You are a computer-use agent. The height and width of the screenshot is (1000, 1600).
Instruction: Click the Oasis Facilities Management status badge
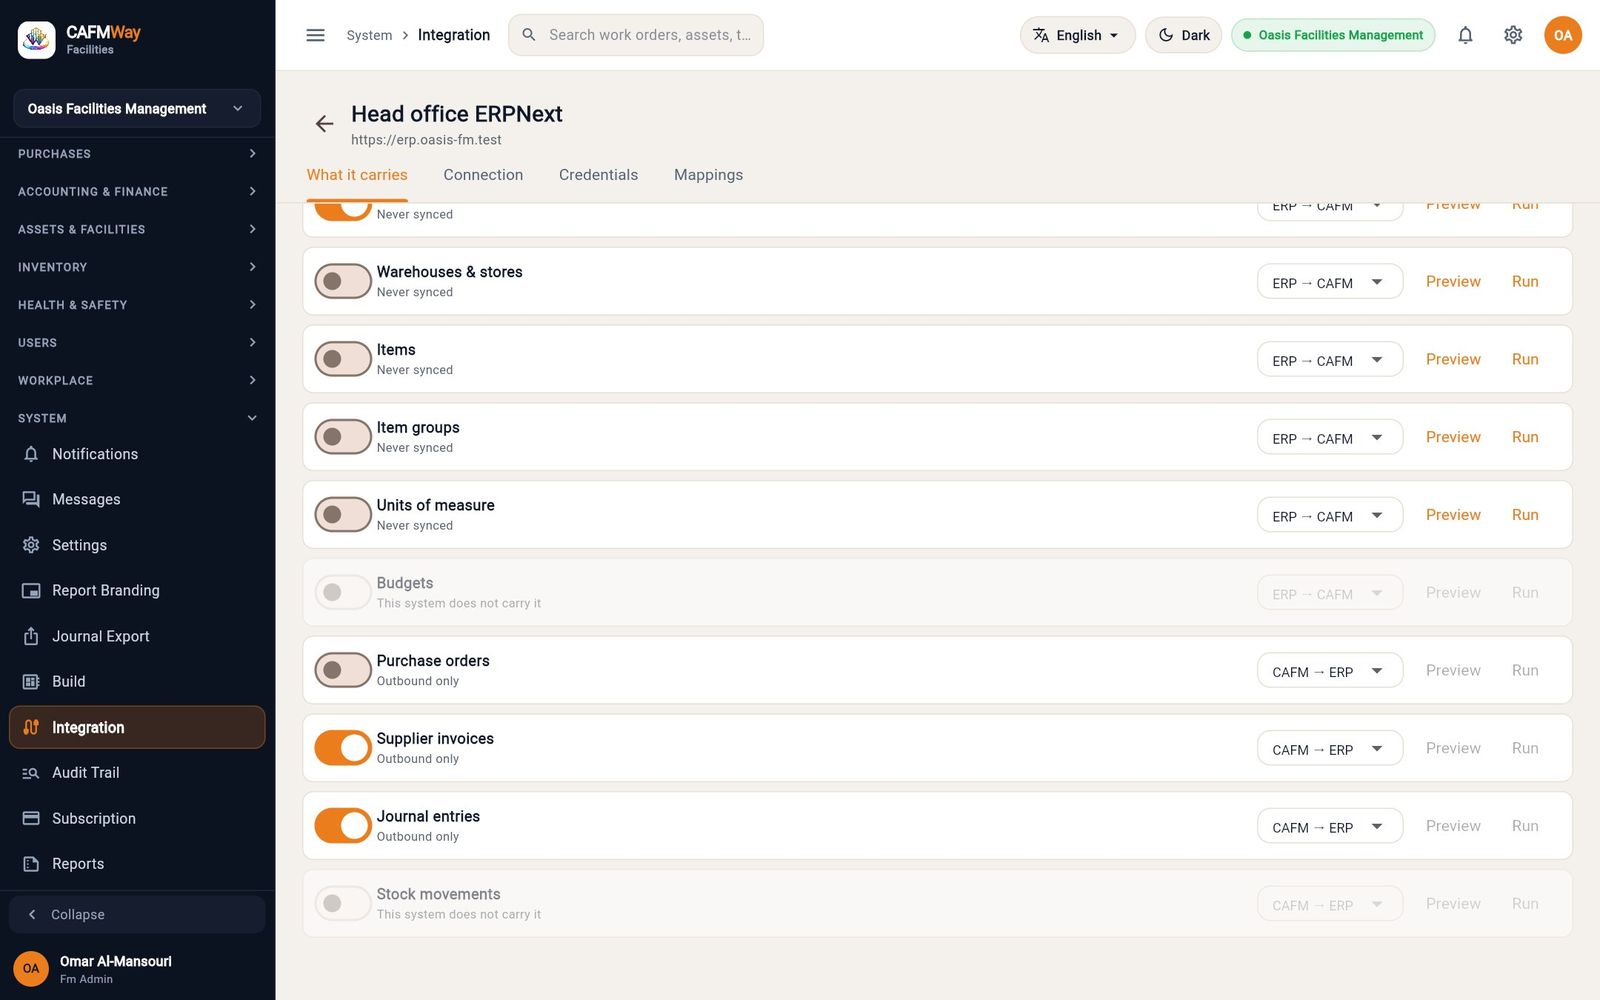pos(1333,35)
